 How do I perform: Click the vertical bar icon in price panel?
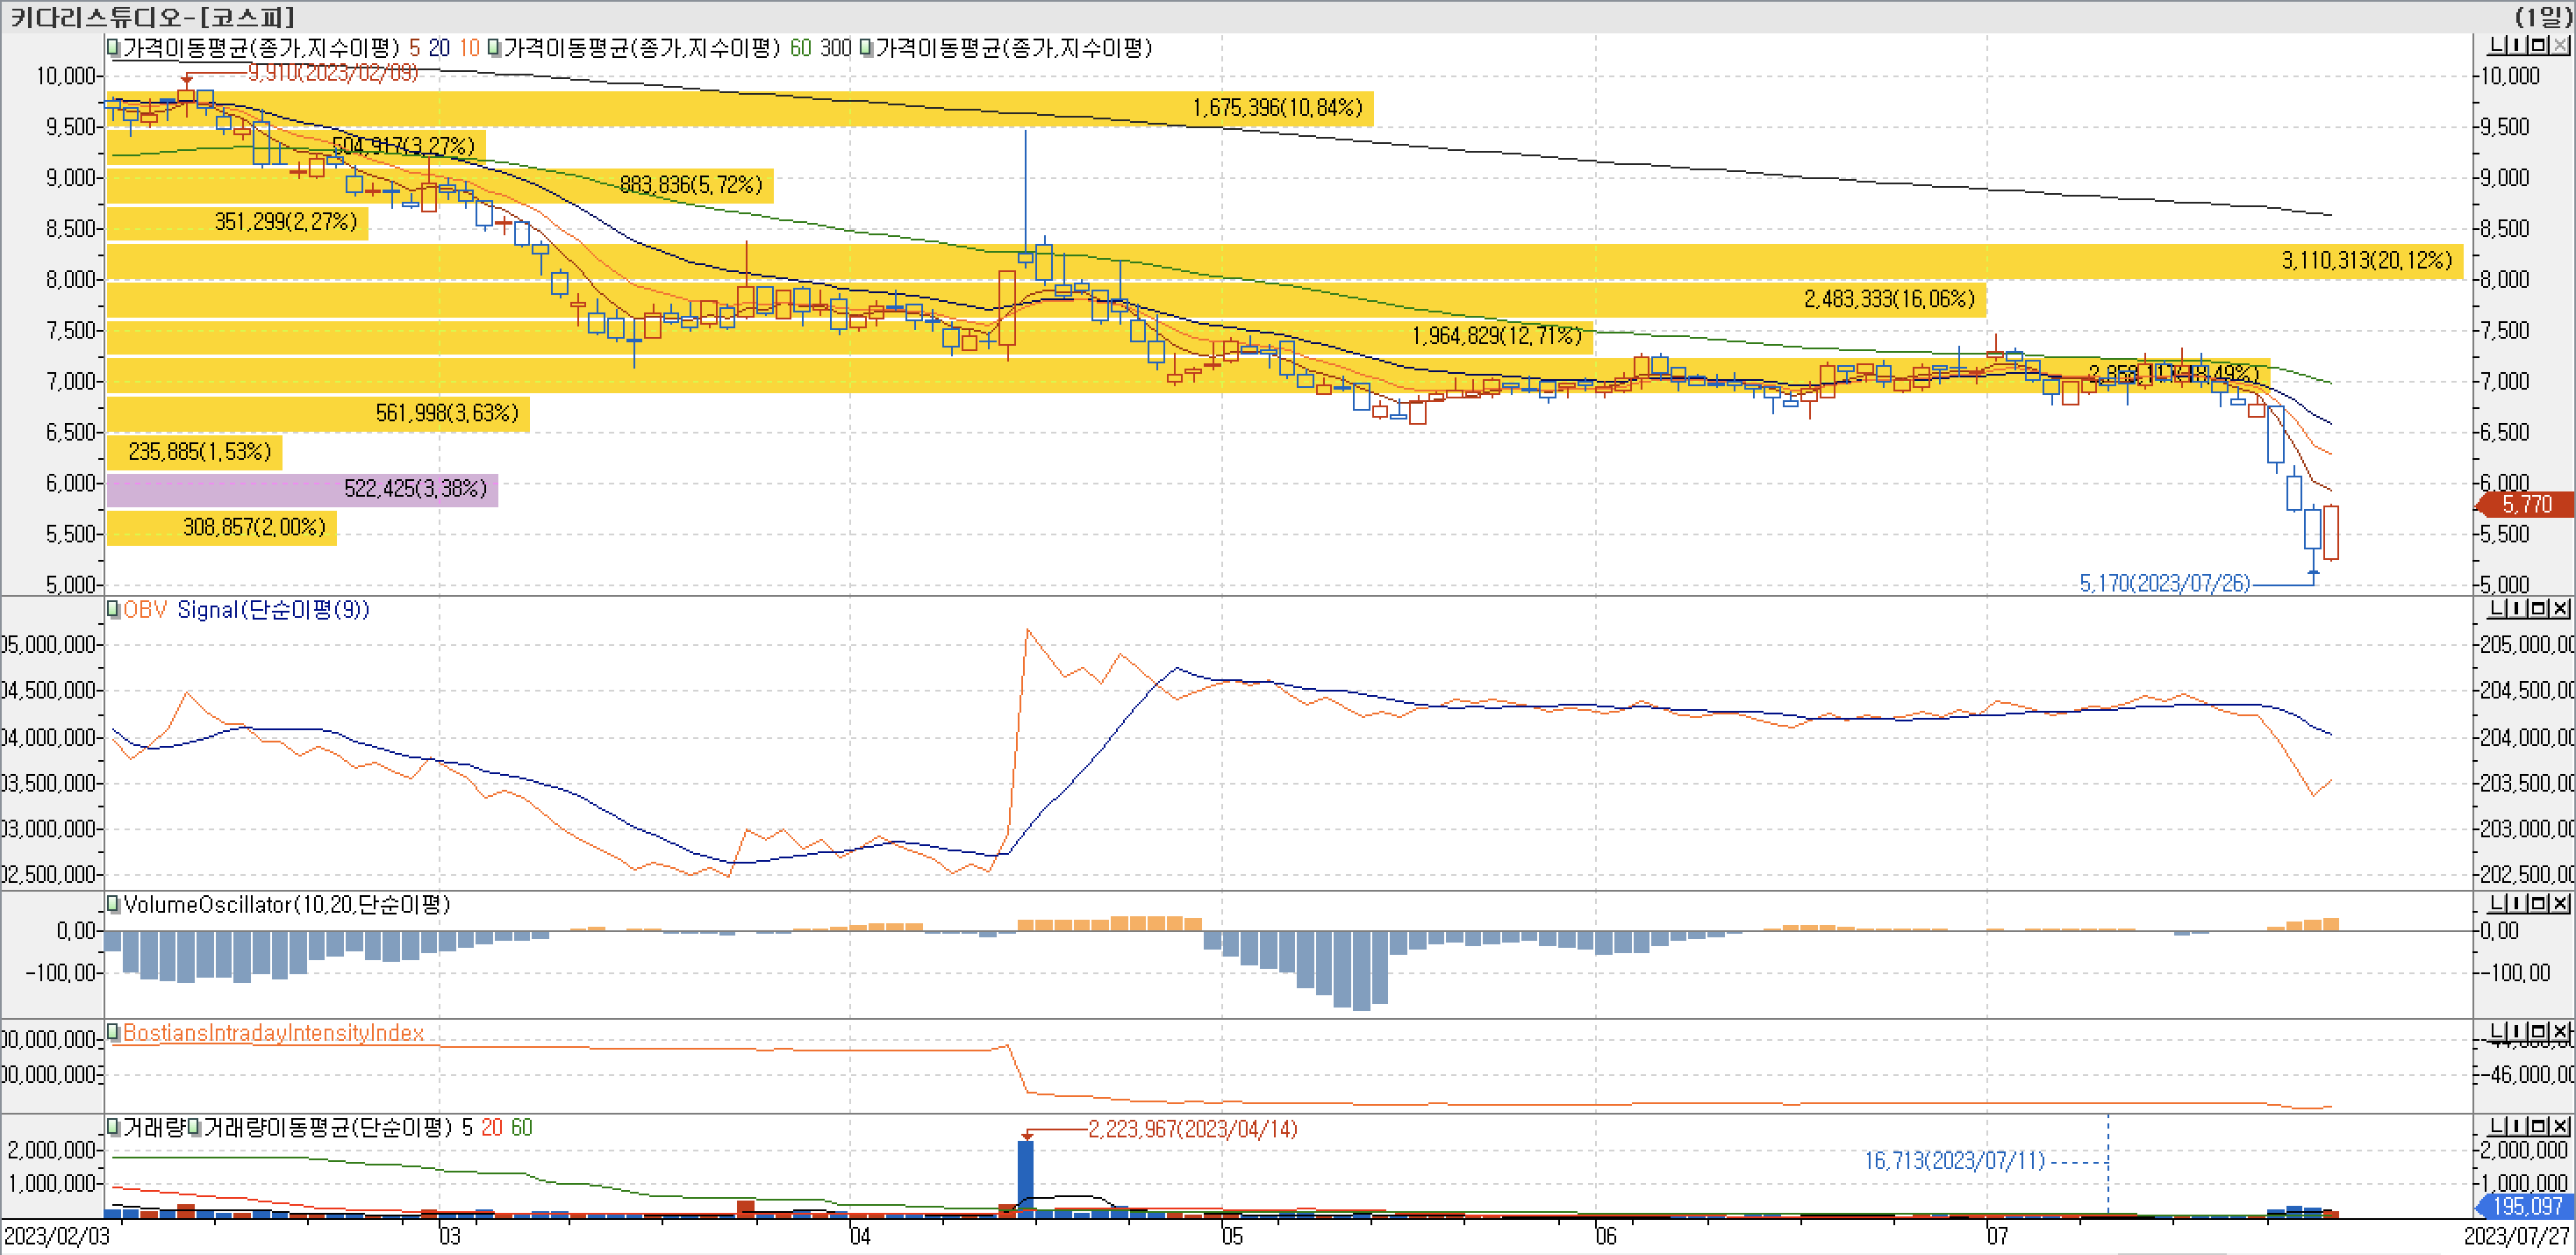tap(2519, 46)
